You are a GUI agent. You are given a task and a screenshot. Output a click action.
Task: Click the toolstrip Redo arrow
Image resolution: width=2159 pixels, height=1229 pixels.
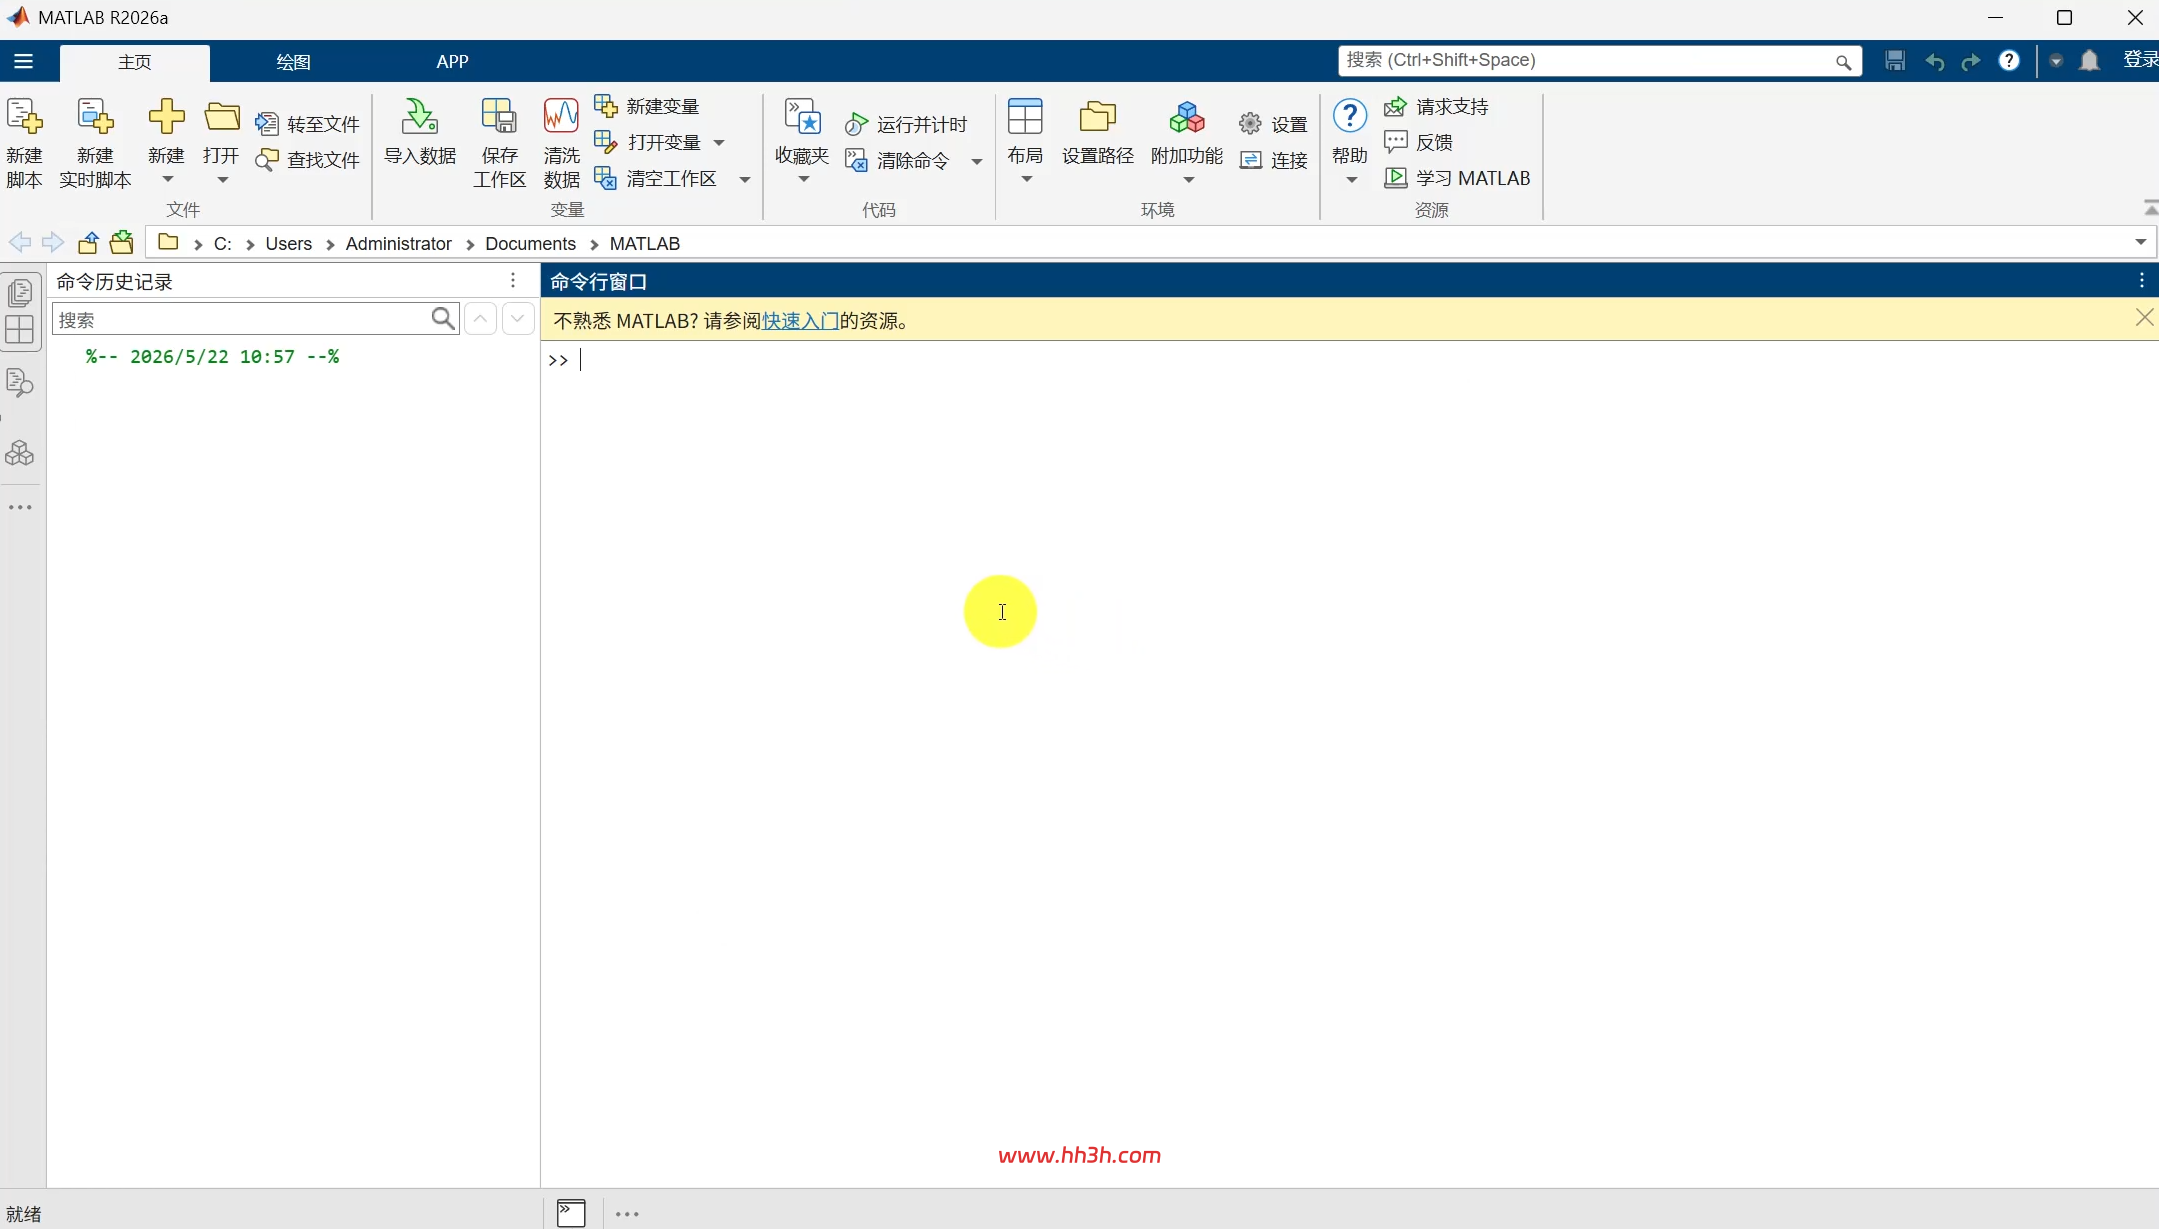point(1970,62)
